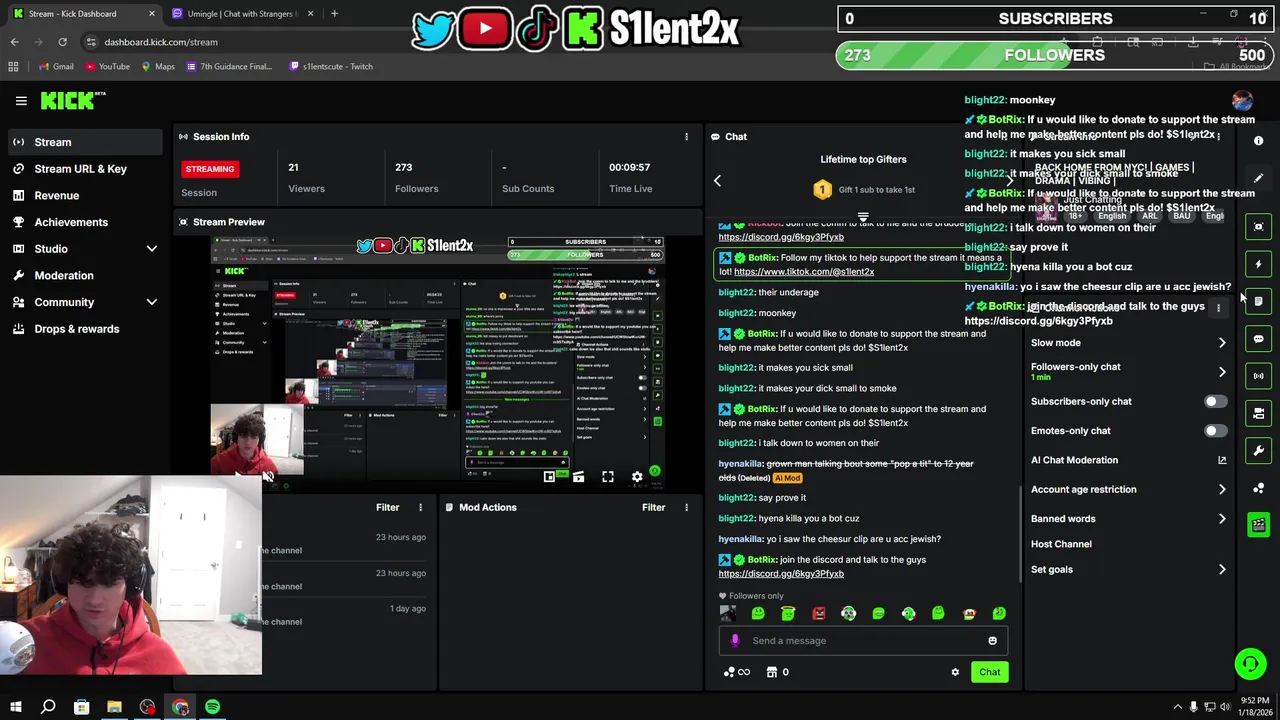Open chat settings gear icon
The height and width of the screenshot is (720, 1280).
pyautogui.click(x=955, y=672)
